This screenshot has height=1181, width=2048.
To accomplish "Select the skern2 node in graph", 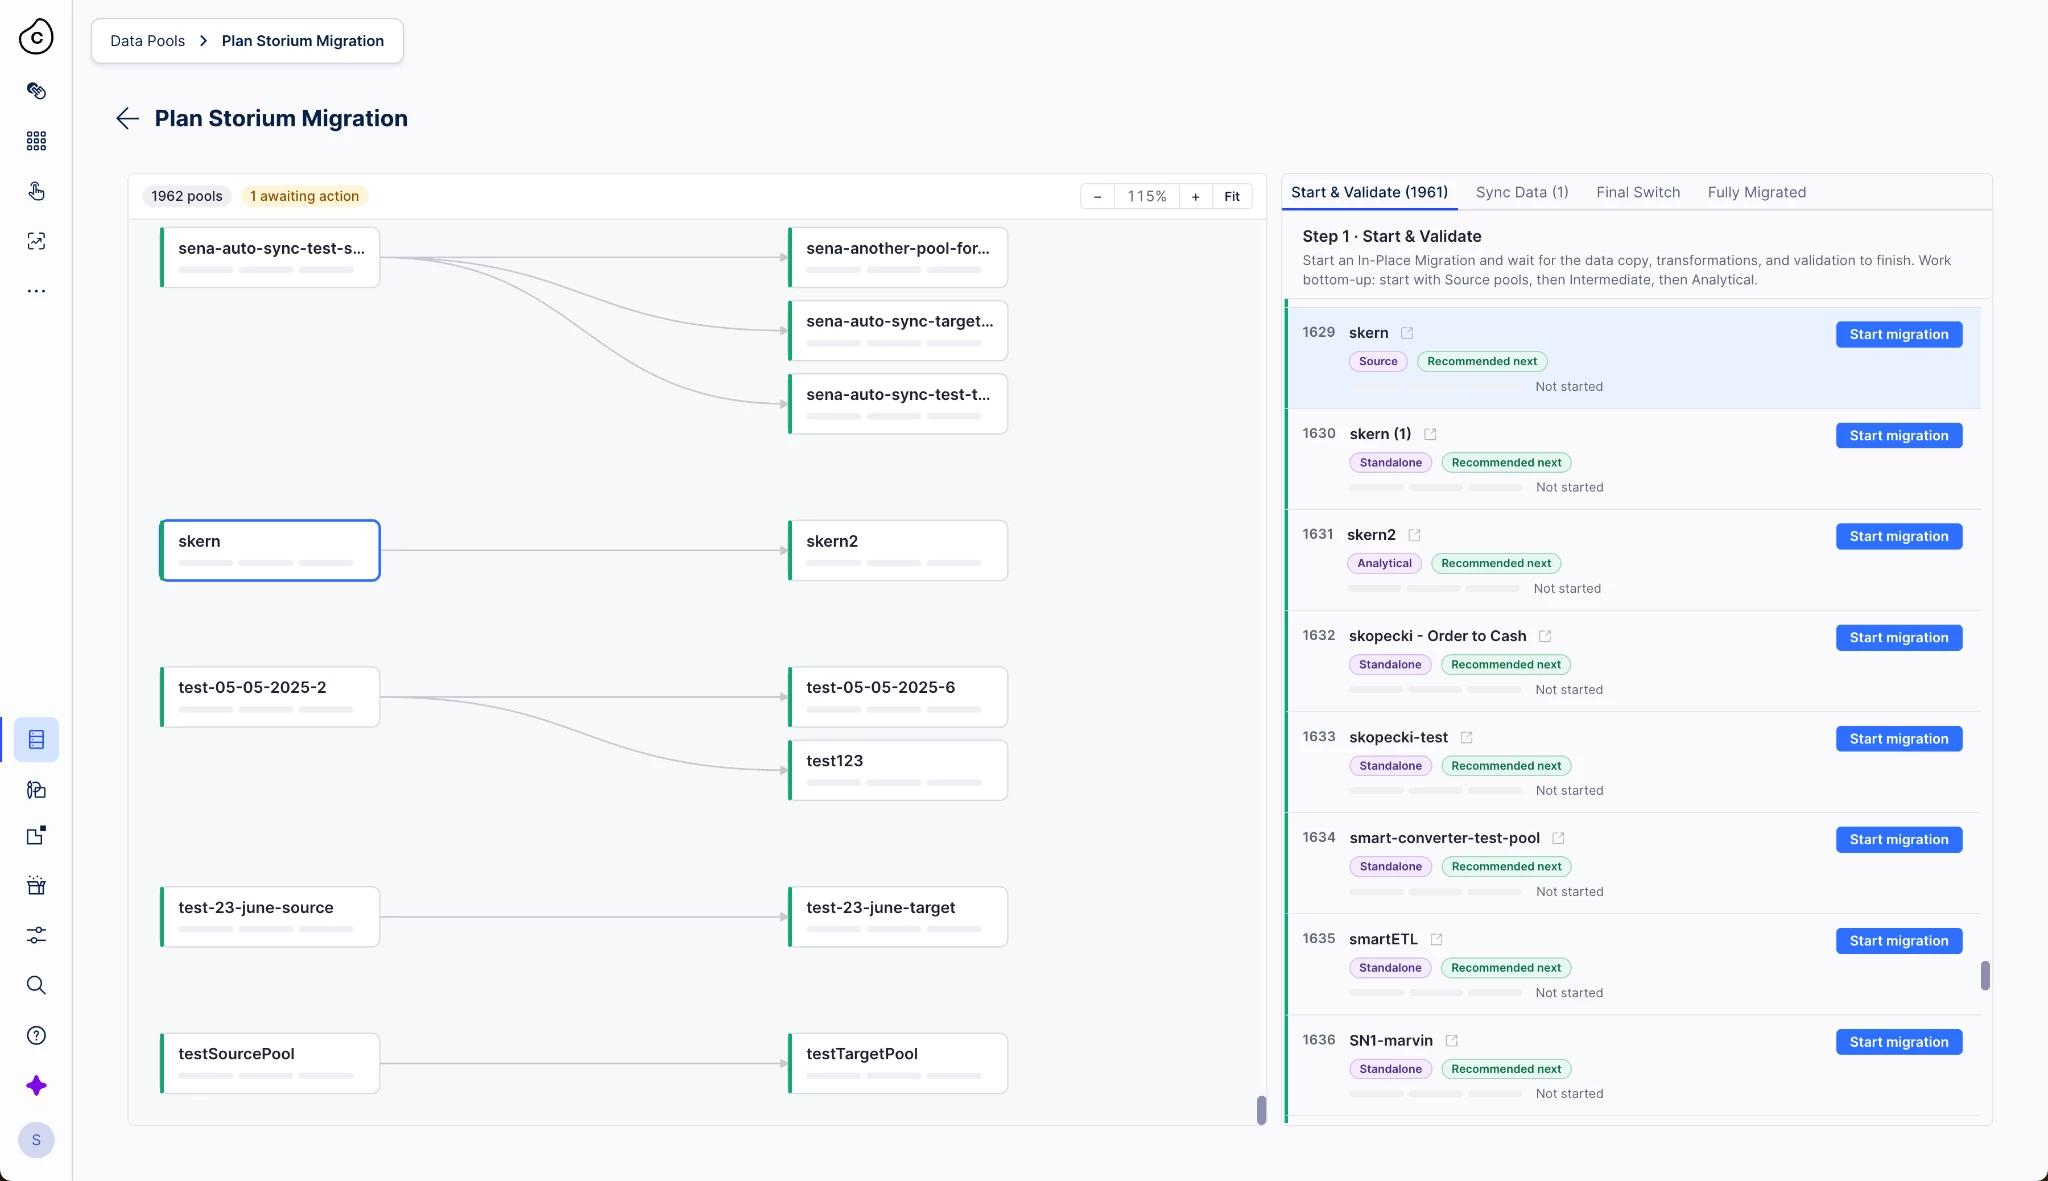I will pyautogui.click(x=898, y=550).
